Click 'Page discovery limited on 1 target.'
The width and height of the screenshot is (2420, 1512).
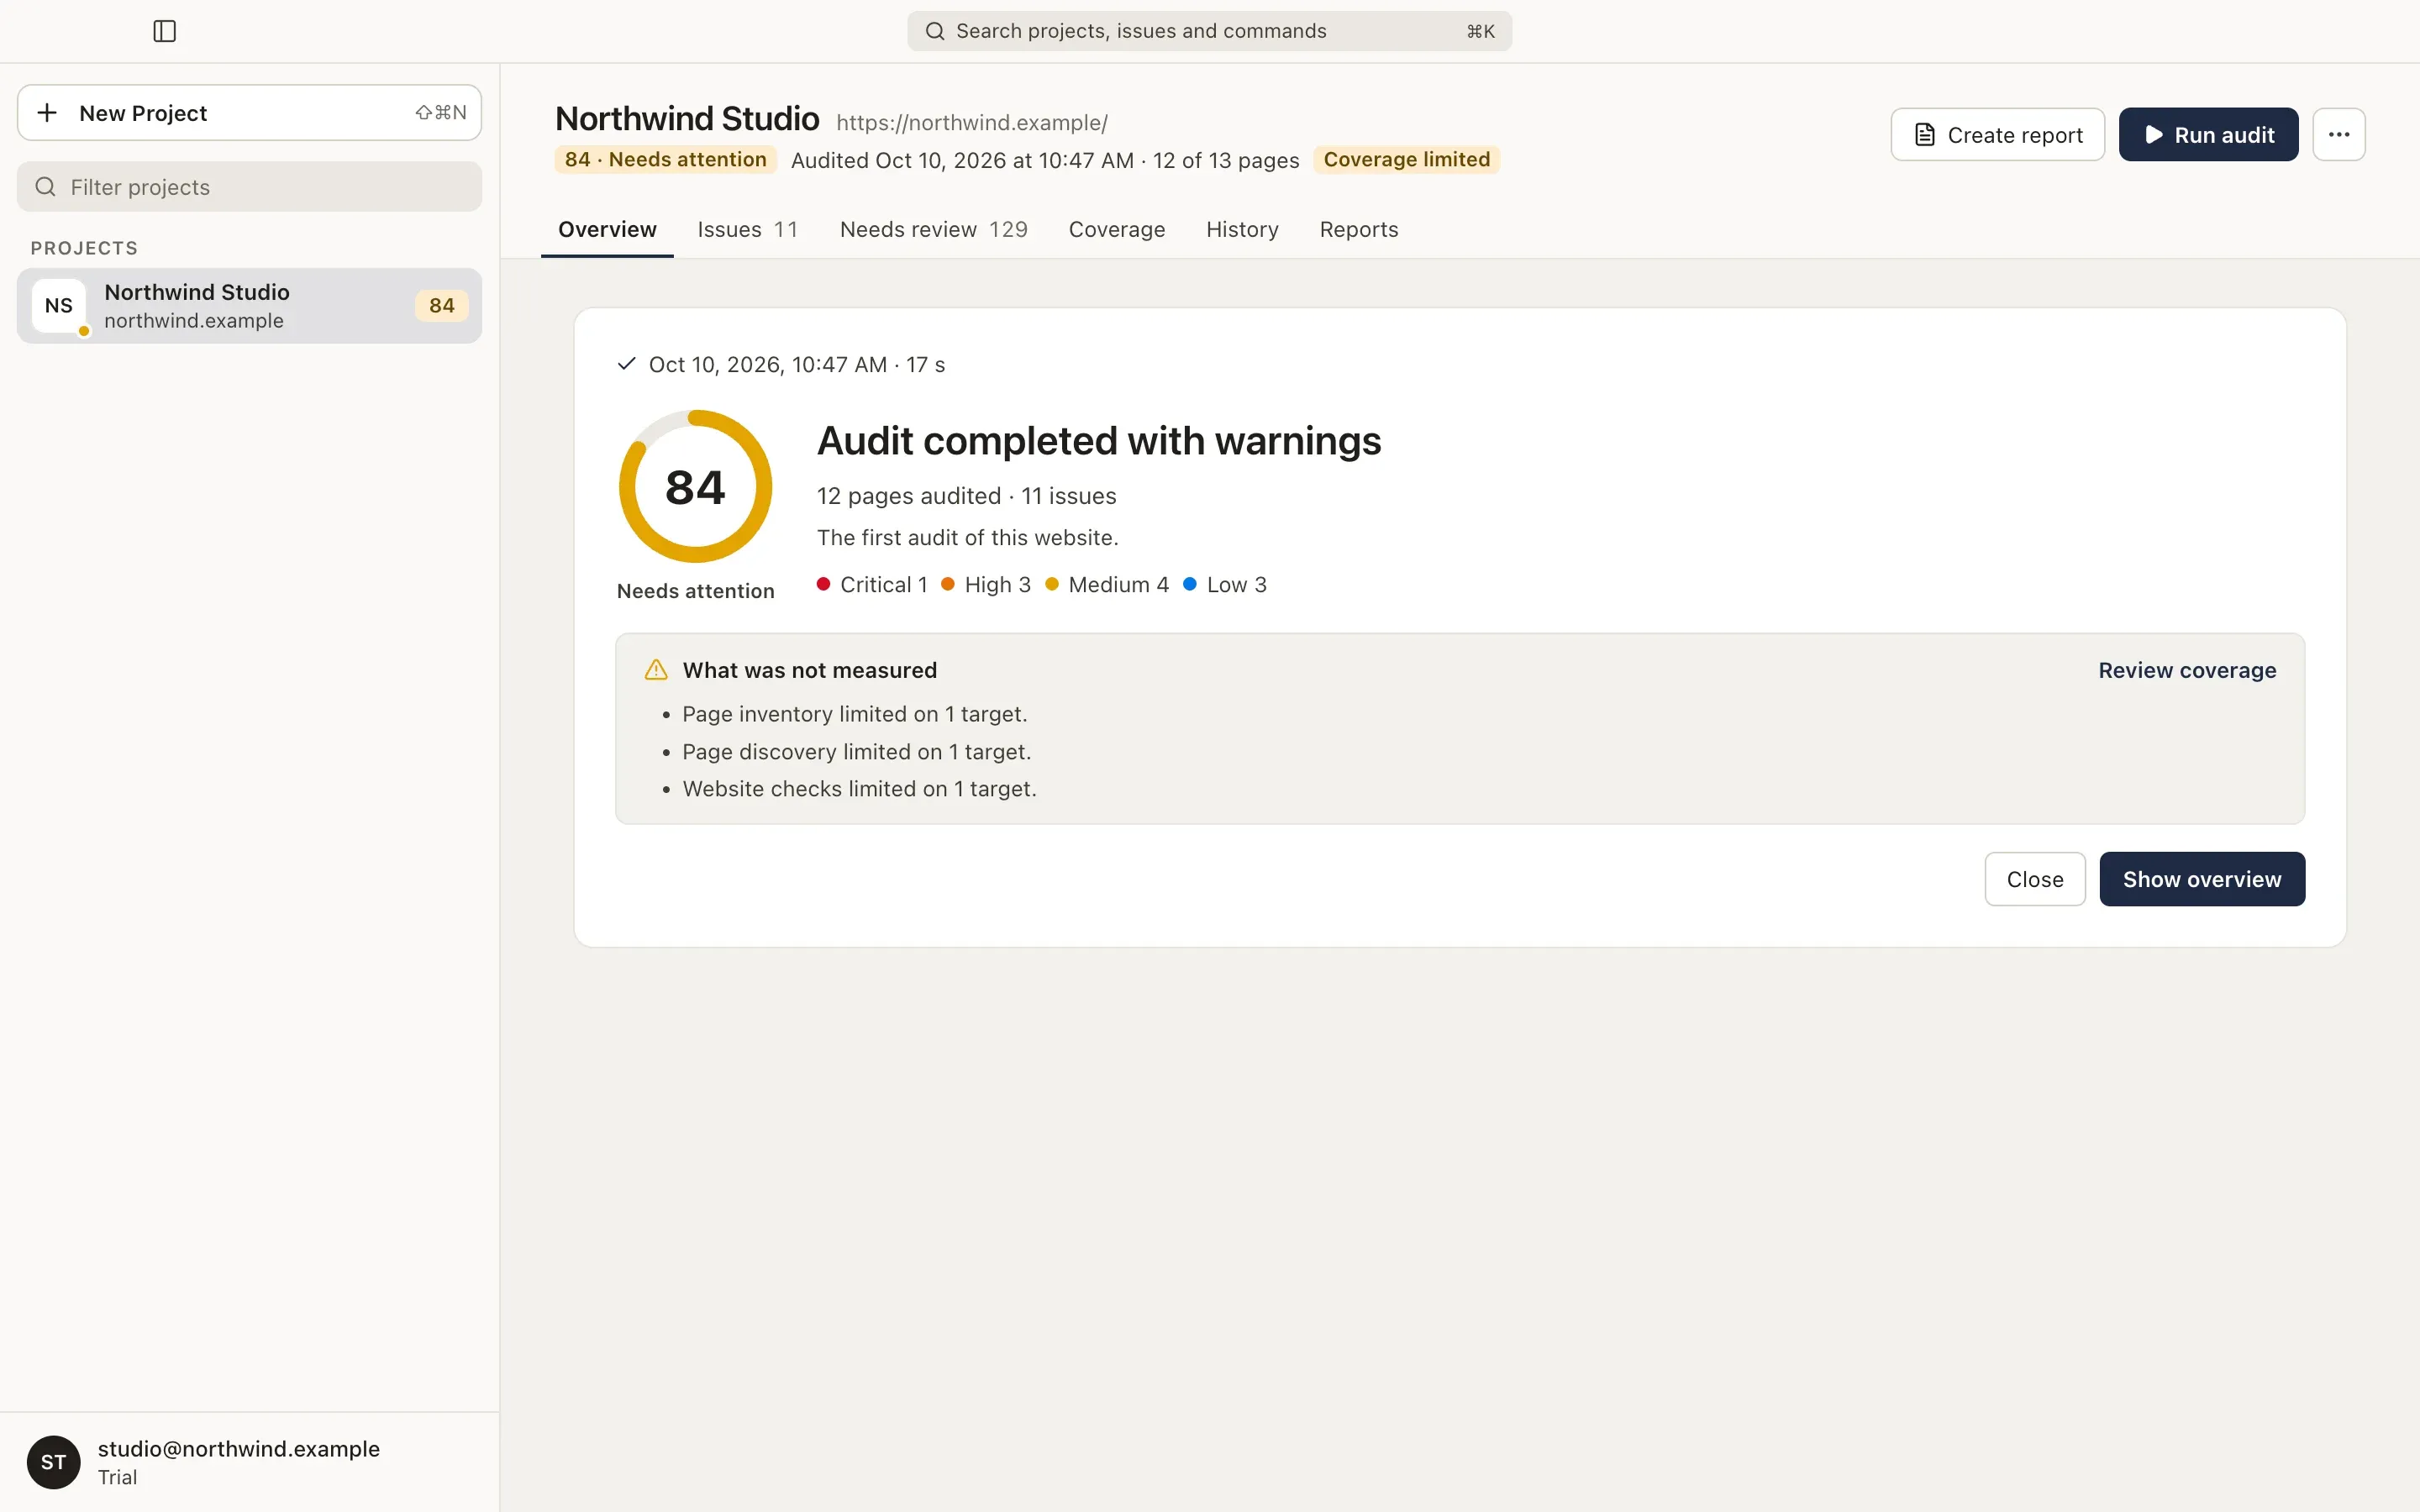pos(856,752)
